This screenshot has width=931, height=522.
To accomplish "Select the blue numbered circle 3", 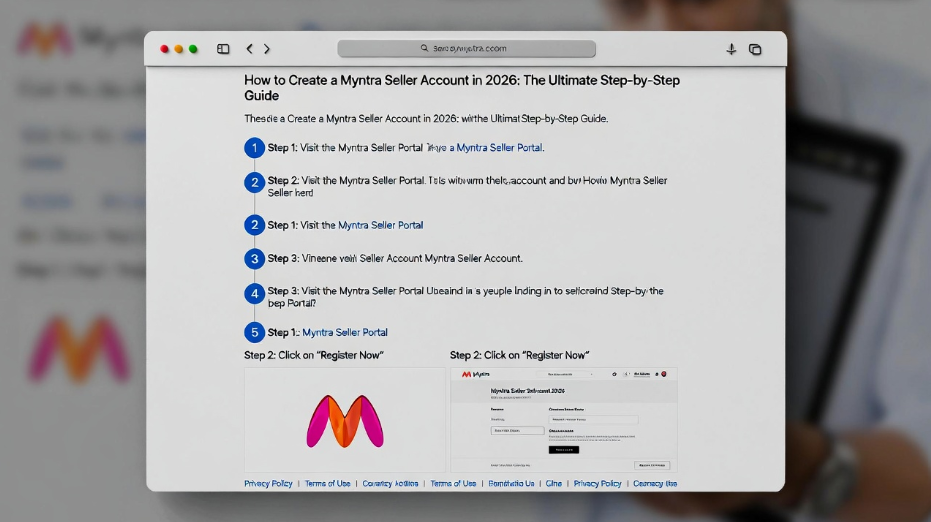I will click(254, 259).
